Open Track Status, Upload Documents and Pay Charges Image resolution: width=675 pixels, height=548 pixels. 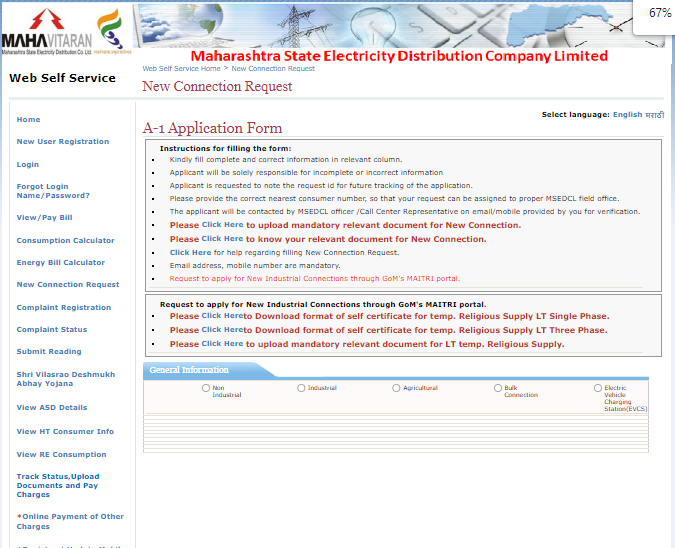58,485
